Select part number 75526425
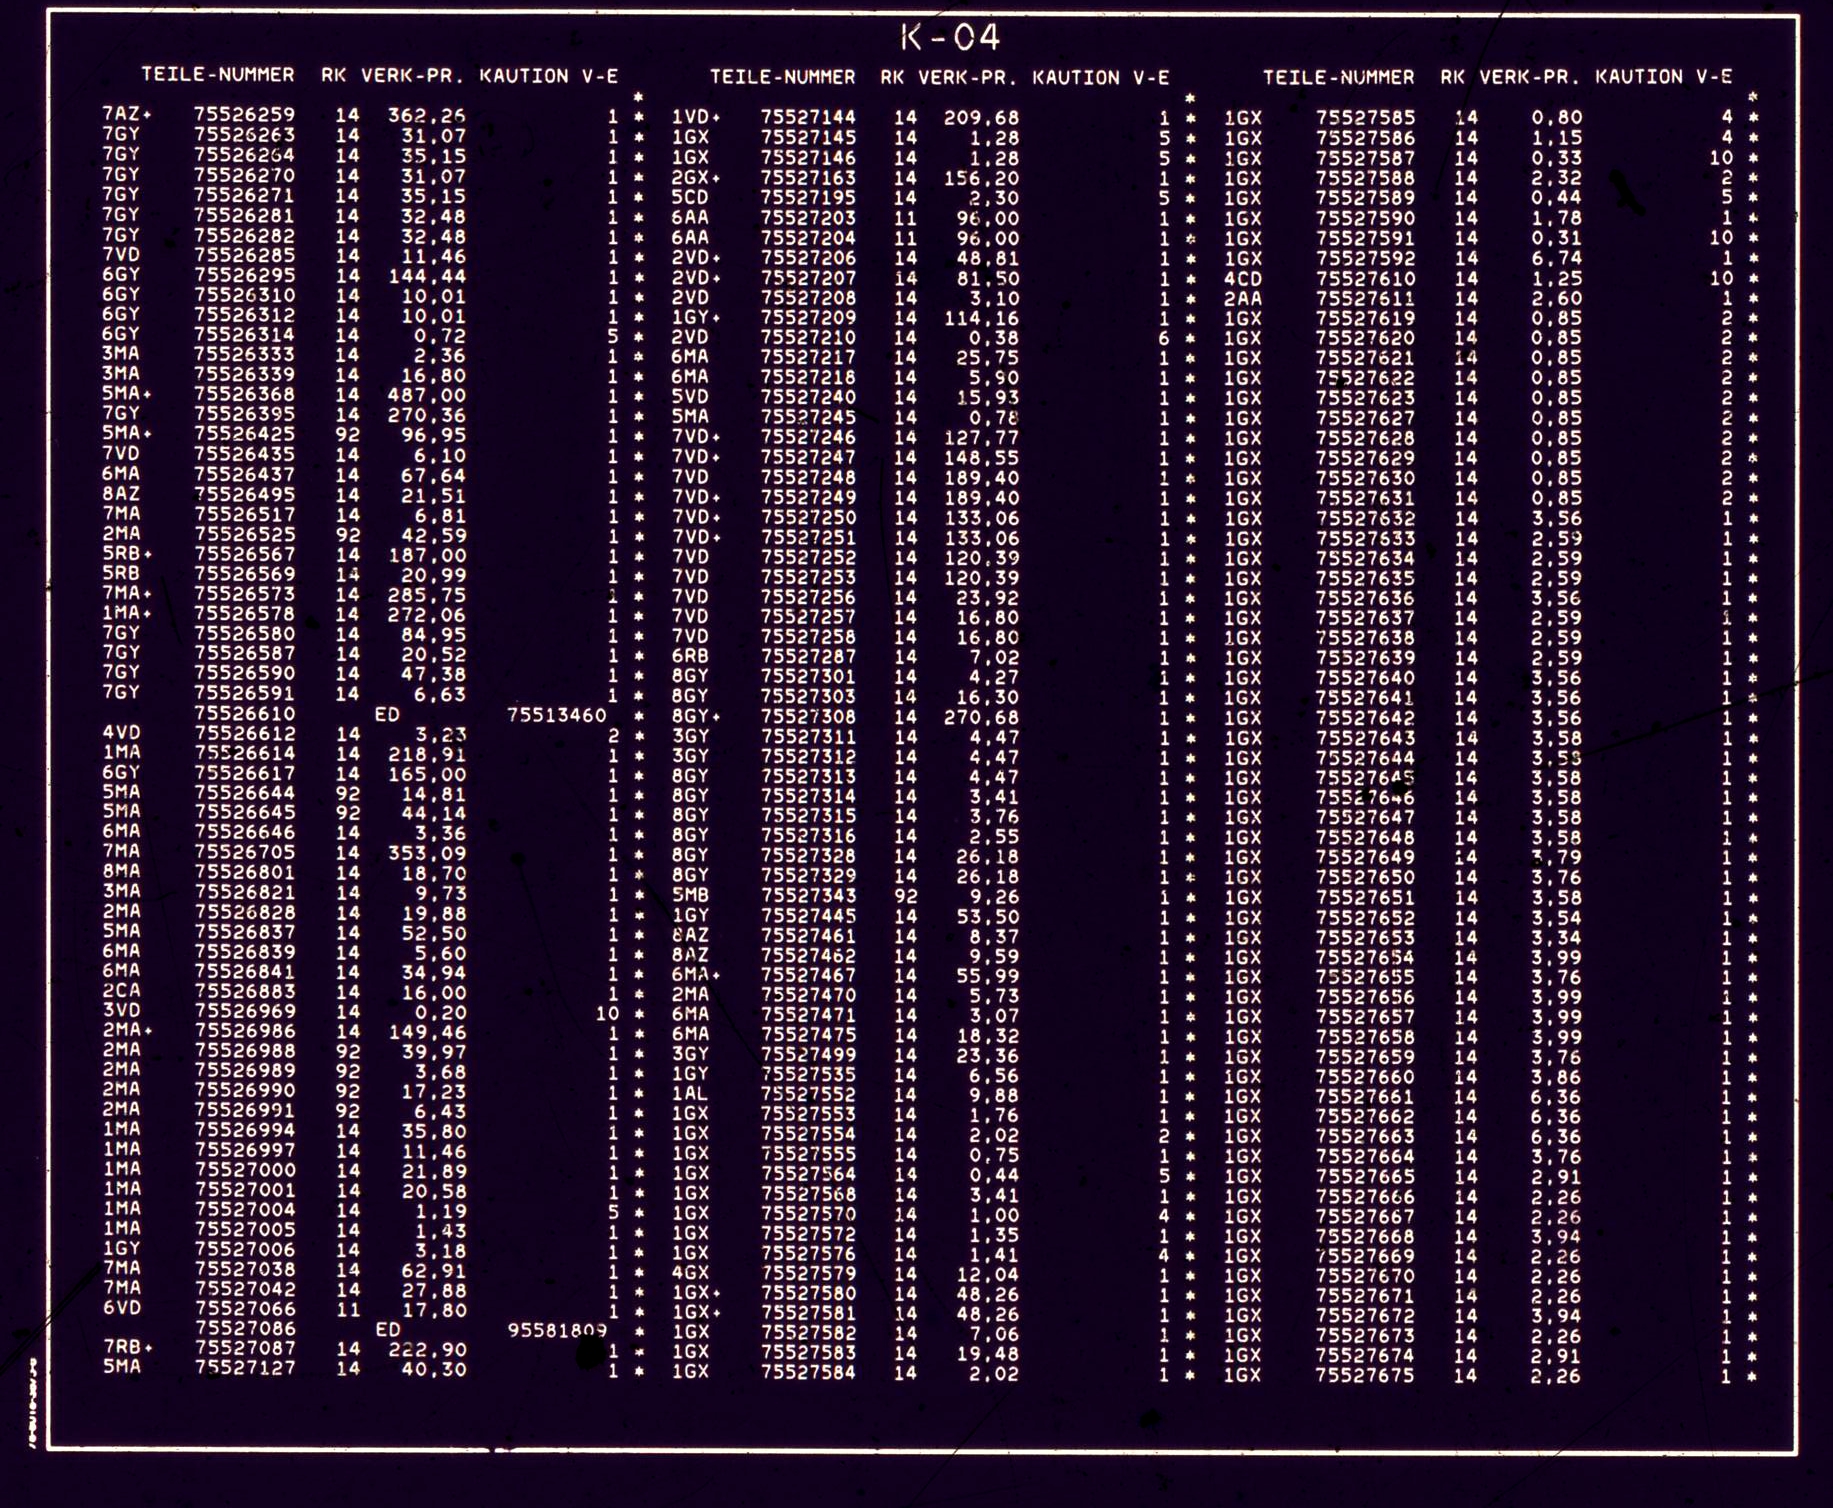Viewport: 1833px width, 1508px height. coord(245,434)
